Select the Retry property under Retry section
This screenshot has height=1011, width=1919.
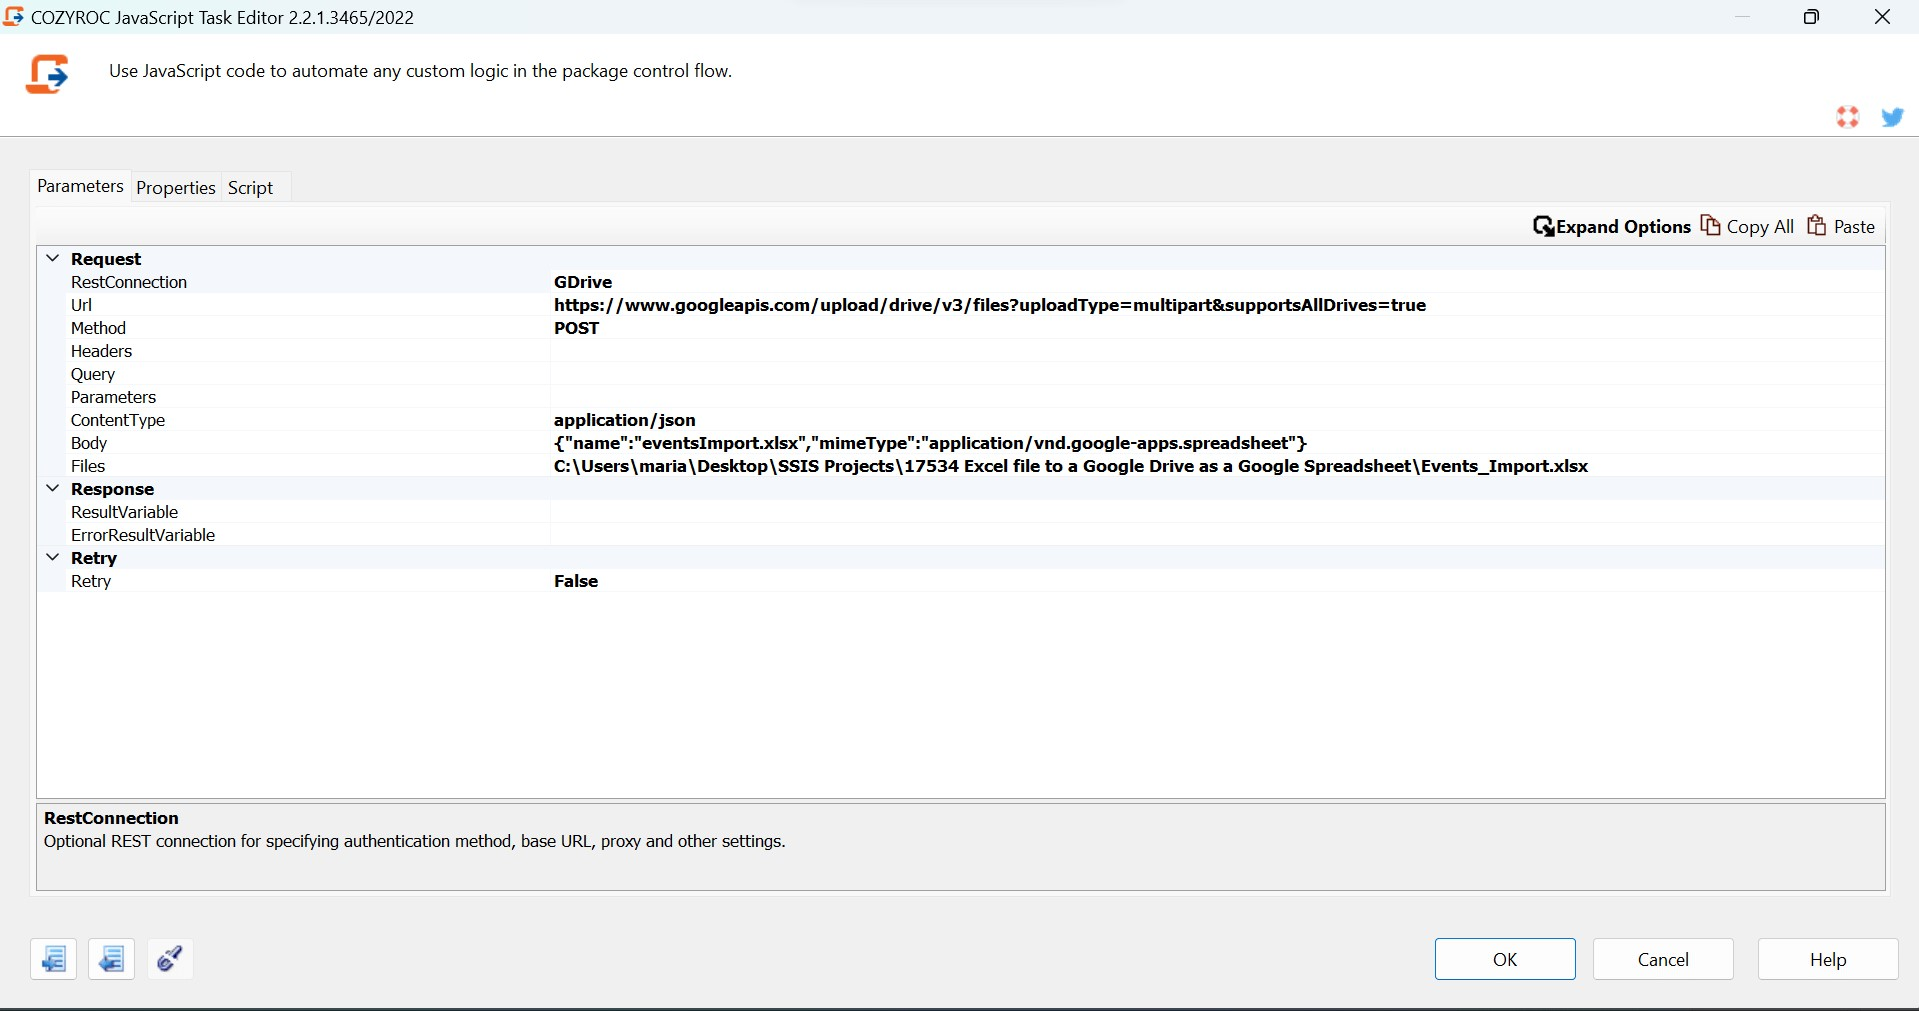coord(91,581)
